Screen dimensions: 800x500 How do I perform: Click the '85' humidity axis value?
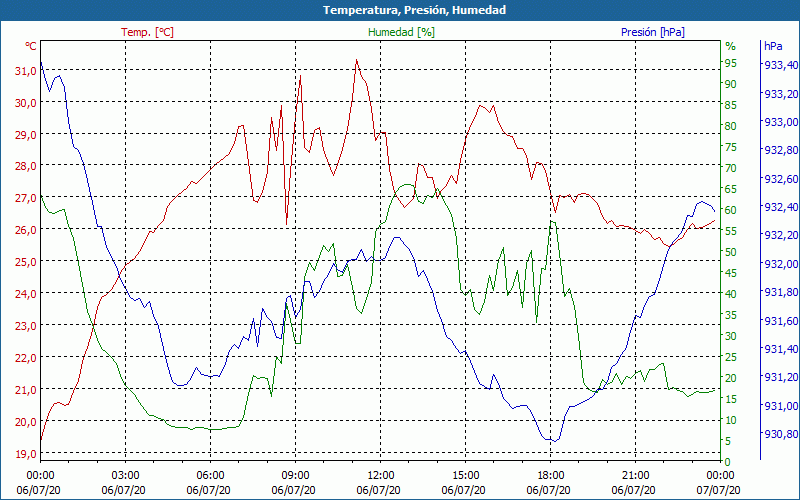tap(731, 105)
